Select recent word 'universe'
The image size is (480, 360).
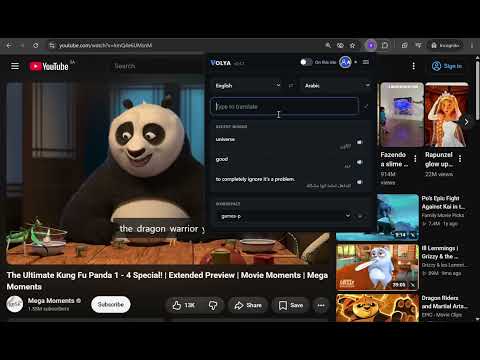225,139
